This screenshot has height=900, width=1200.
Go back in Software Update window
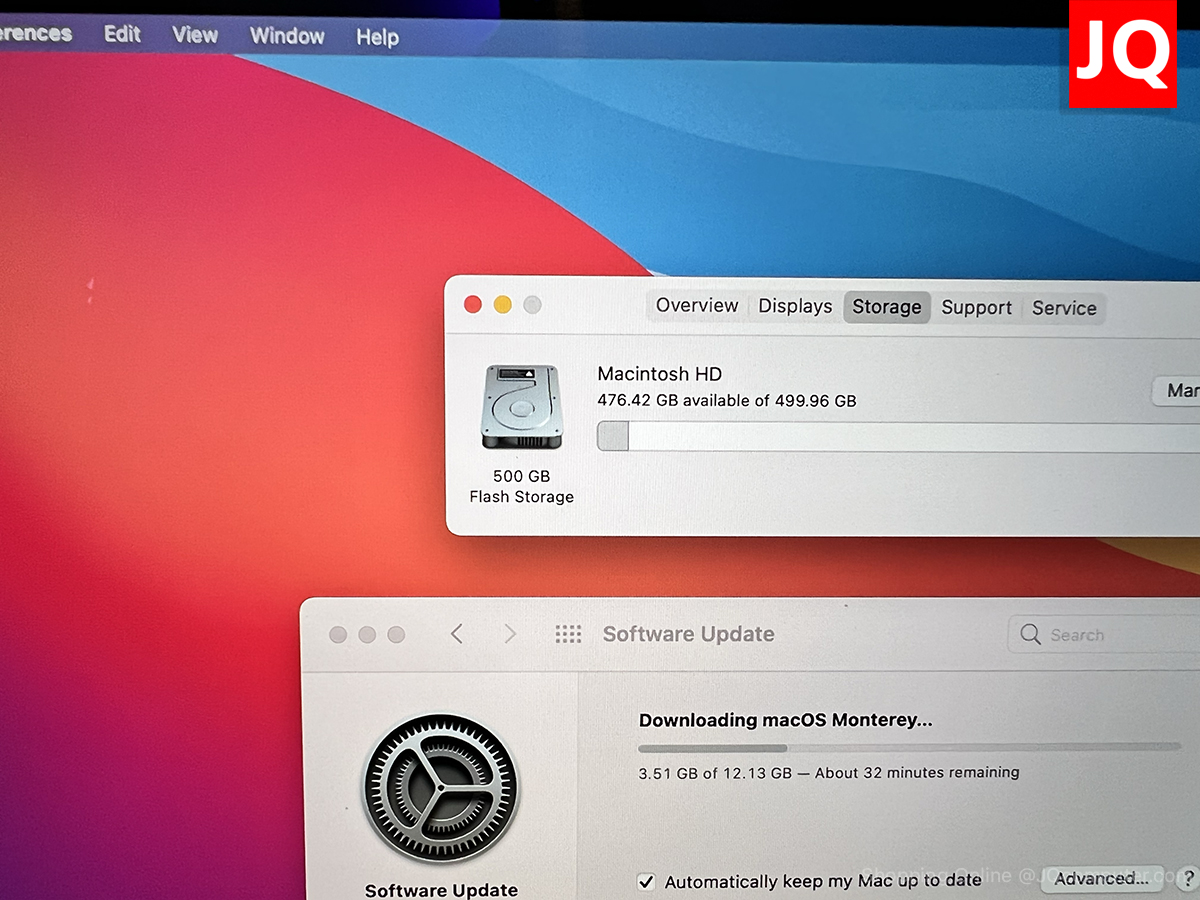click(457, 633)
